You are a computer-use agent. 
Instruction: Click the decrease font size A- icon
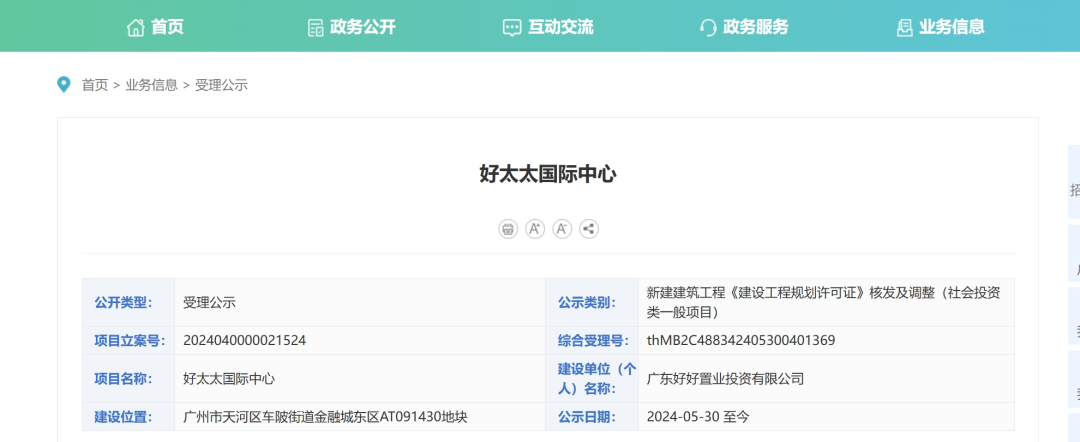click(x=562, y=229)
